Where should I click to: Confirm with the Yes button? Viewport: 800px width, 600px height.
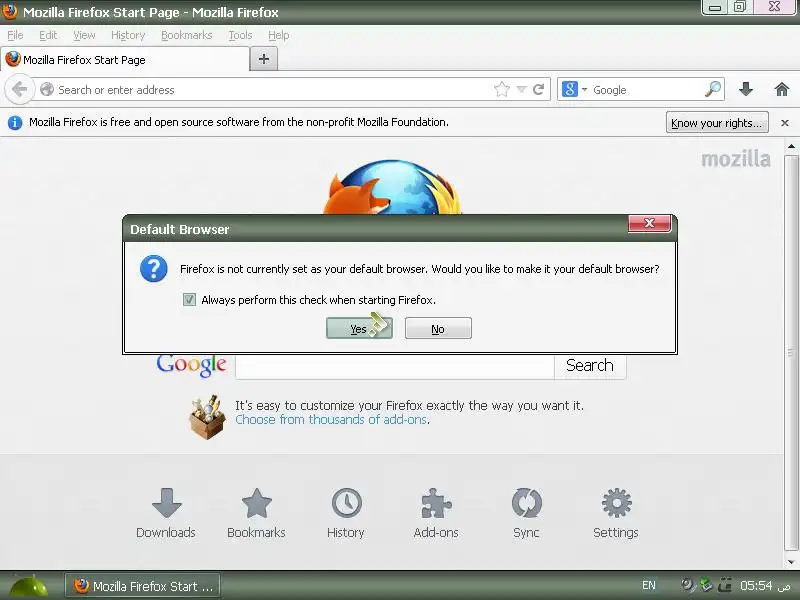point(359,328)
